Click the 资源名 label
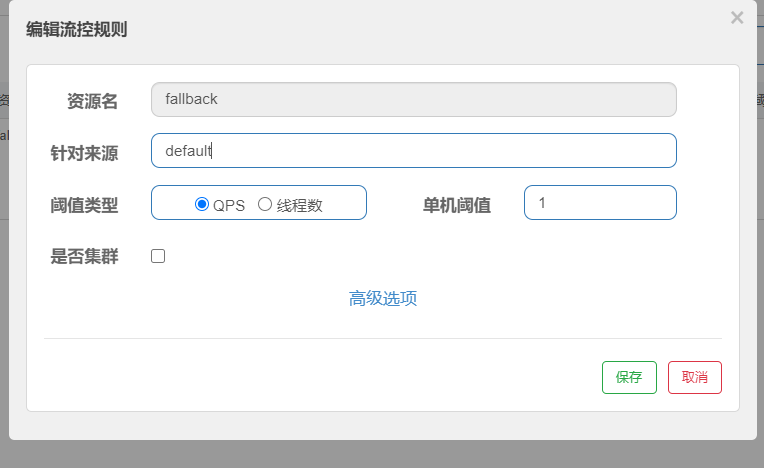The height and width of the screenshot is (468, 764). coord(92,101)
